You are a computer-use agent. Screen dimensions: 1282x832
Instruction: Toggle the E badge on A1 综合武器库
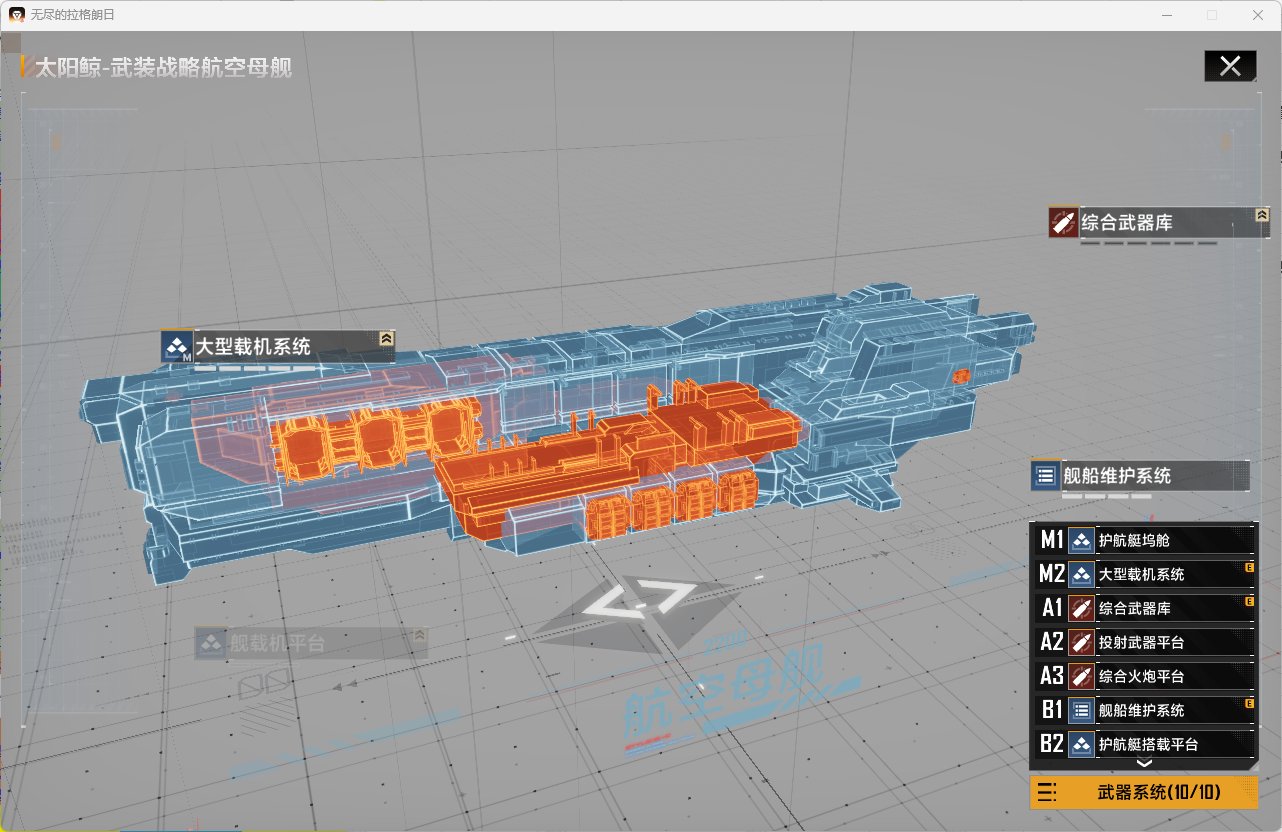click(1249, 601)
